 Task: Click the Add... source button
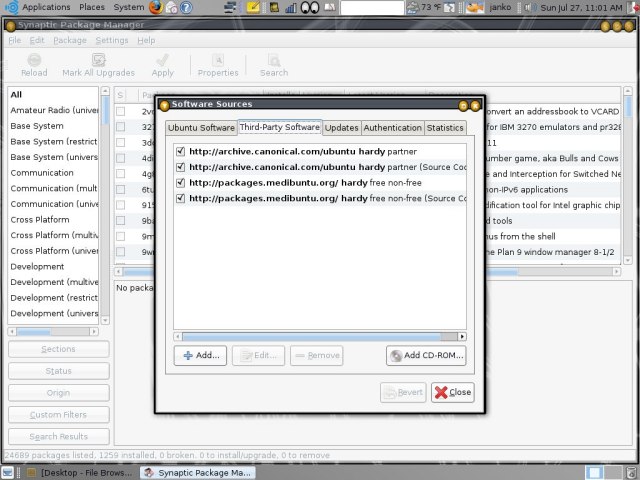coord(200,356)
